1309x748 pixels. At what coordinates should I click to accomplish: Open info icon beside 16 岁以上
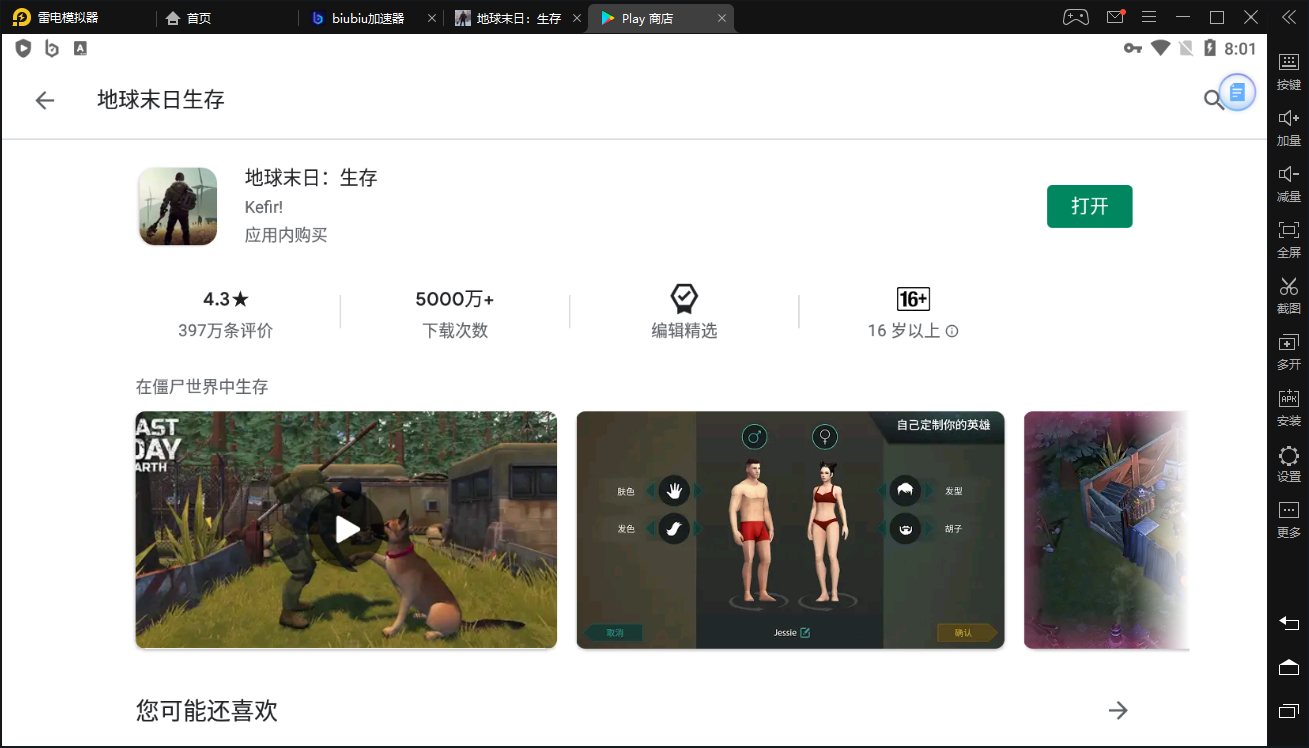pos(952,331)
